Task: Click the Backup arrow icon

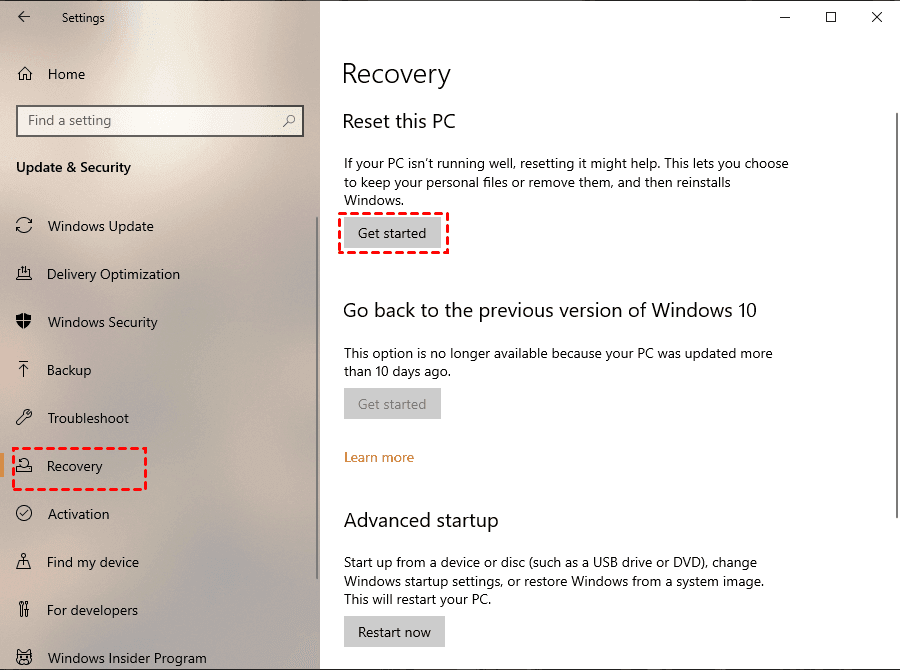Action: click(25, 370)
